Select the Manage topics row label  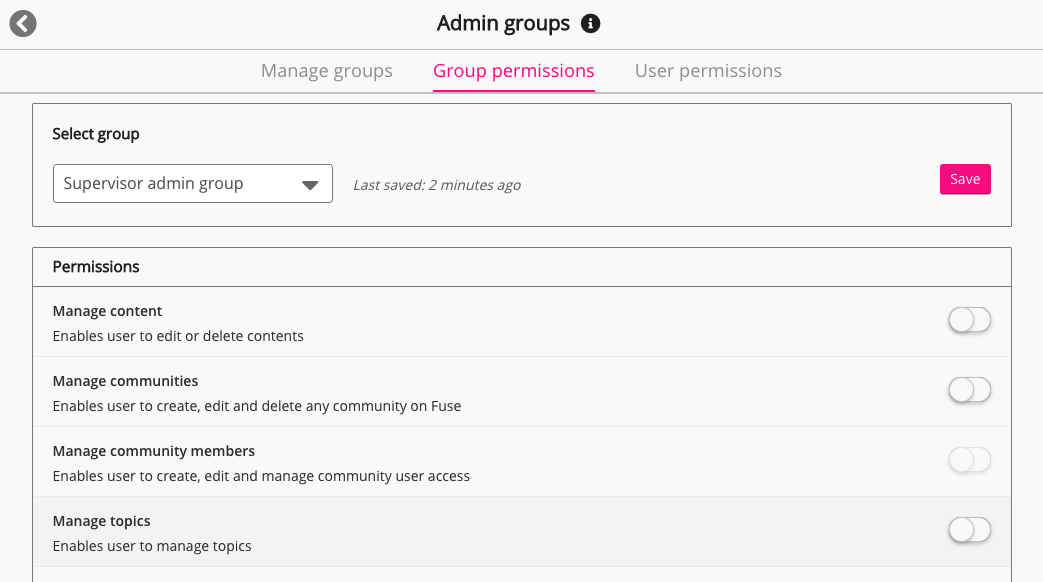pos(101,521)
